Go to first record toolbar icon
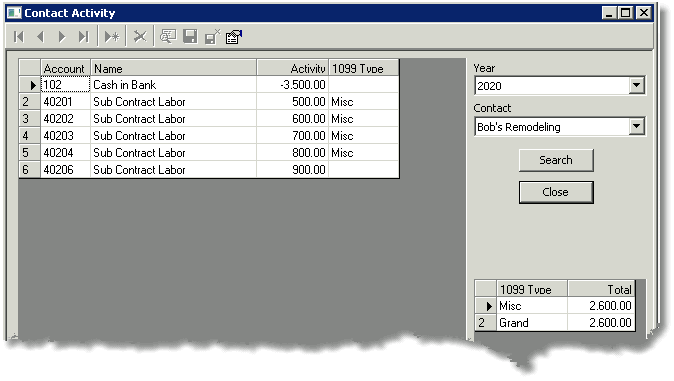This screenshot has width=674, height=381. (19, 37)
